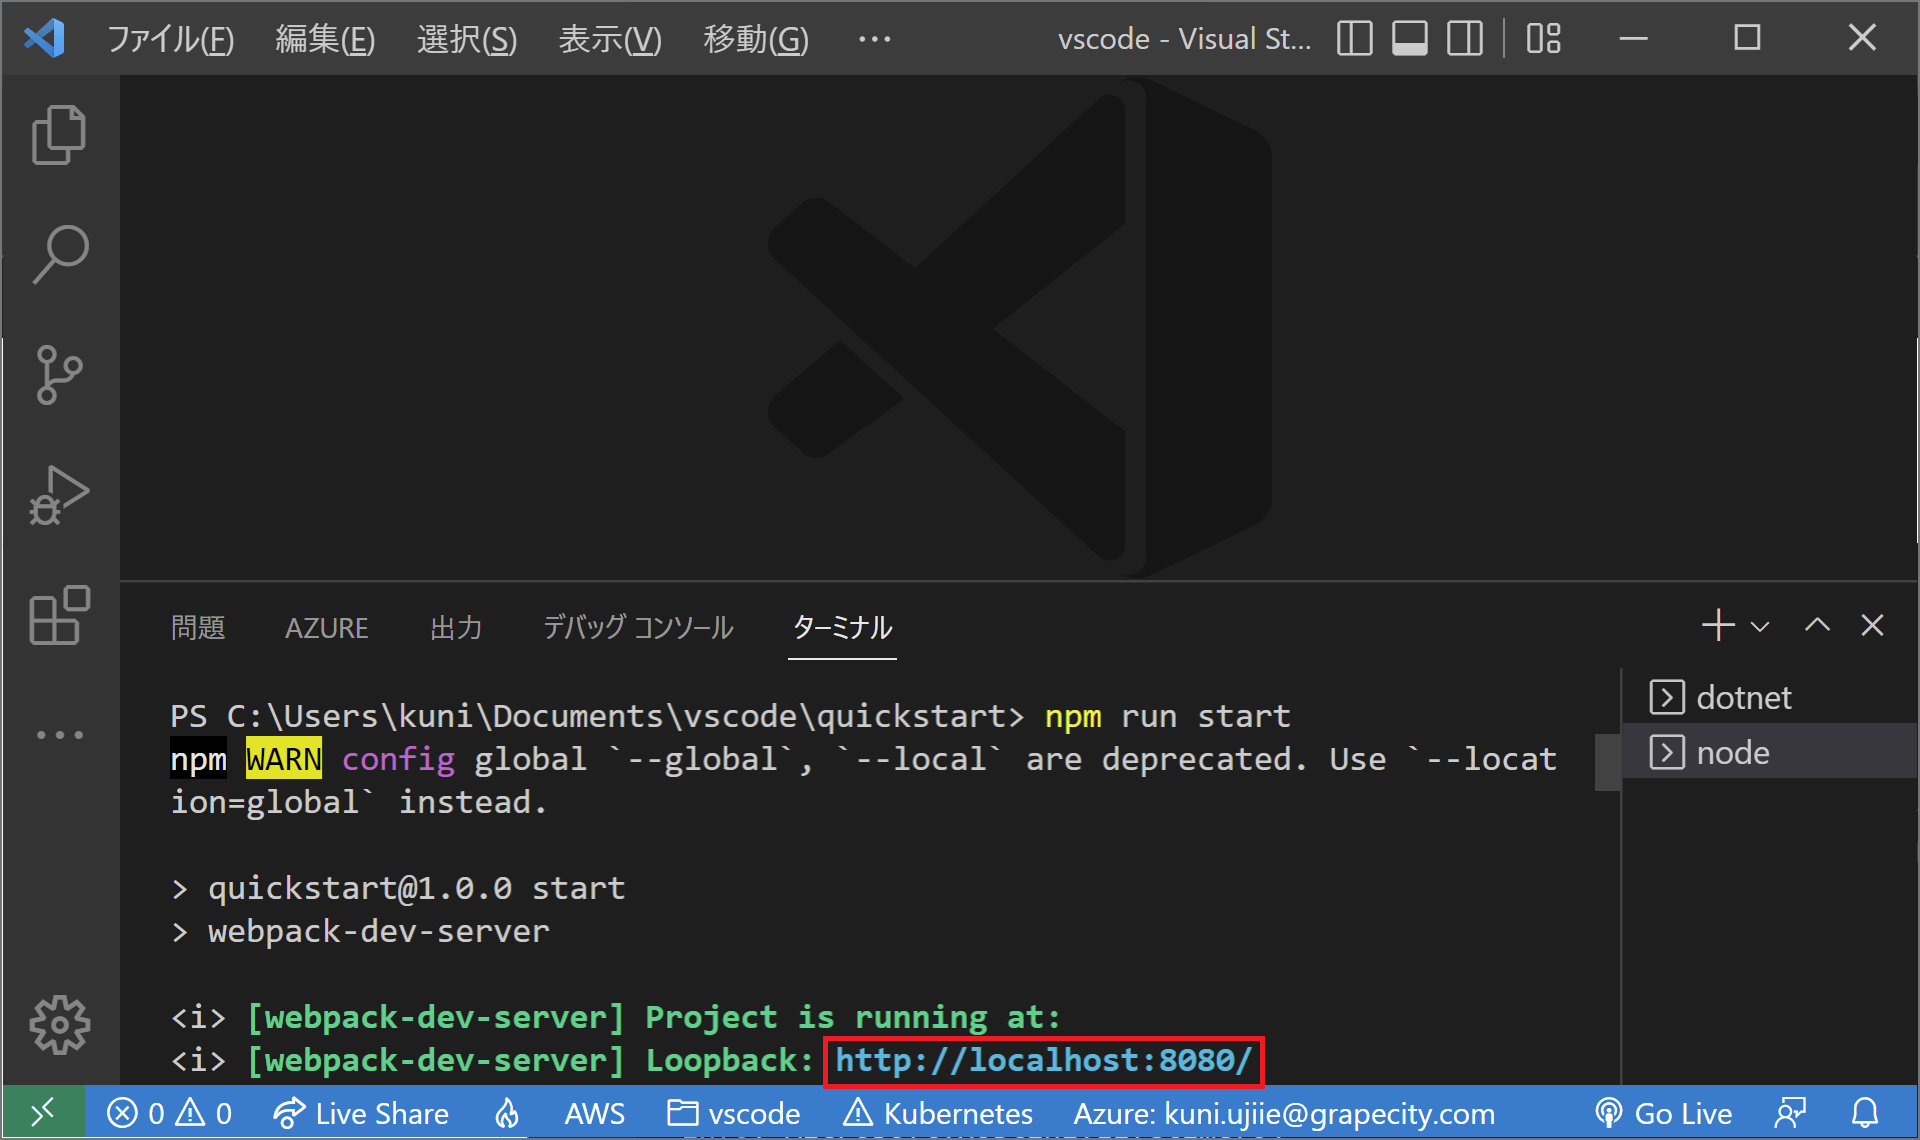Switch to the 問題 panel tab
Image resolution: width=1920 pixels, height=1140 pixels.
click(198, 628)
